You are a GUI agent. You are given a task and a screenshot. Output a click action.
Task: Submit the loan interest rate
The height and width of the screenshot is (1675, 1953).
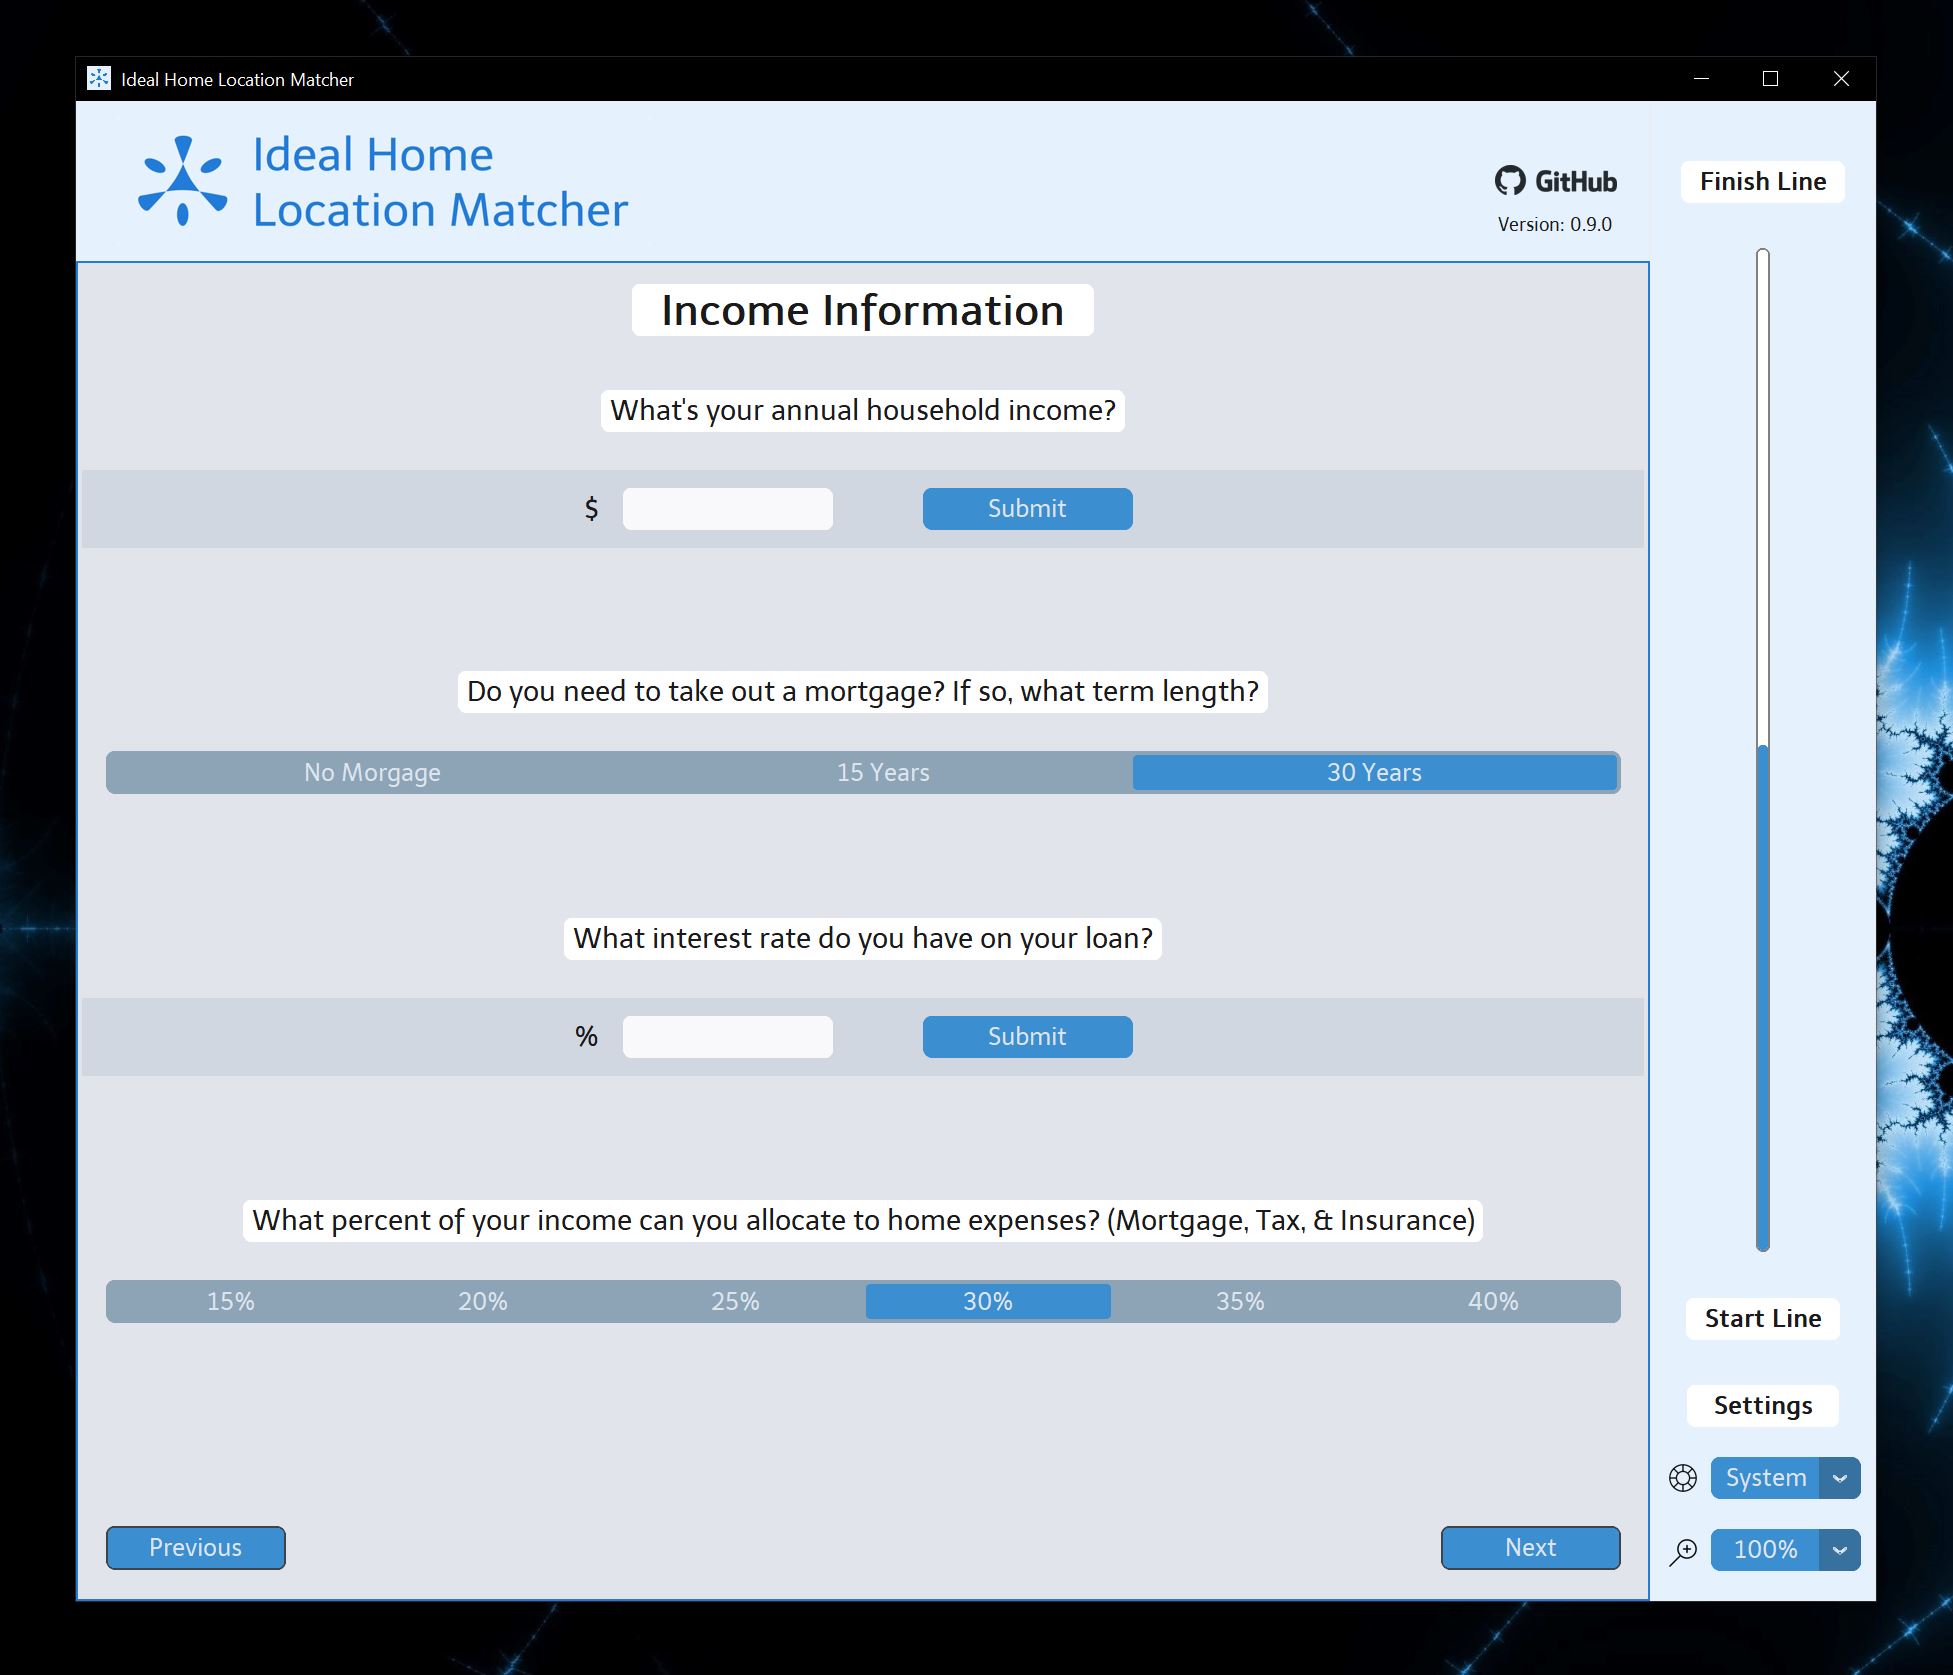(x=1027, y=1036)
